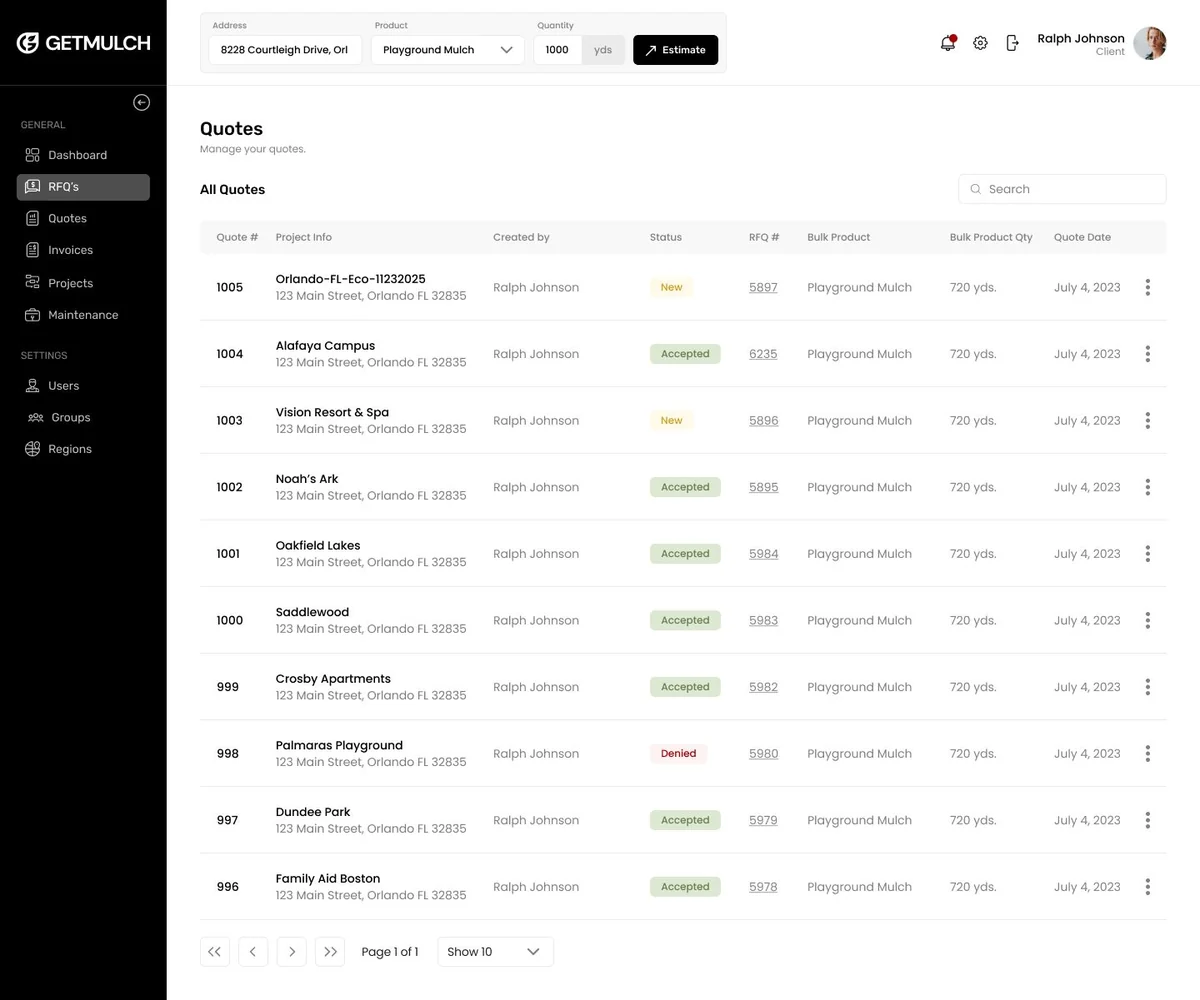Click the Estimate button
Image resolution: width=1200 pixels, height=1000 pixels.
point(675,50)
